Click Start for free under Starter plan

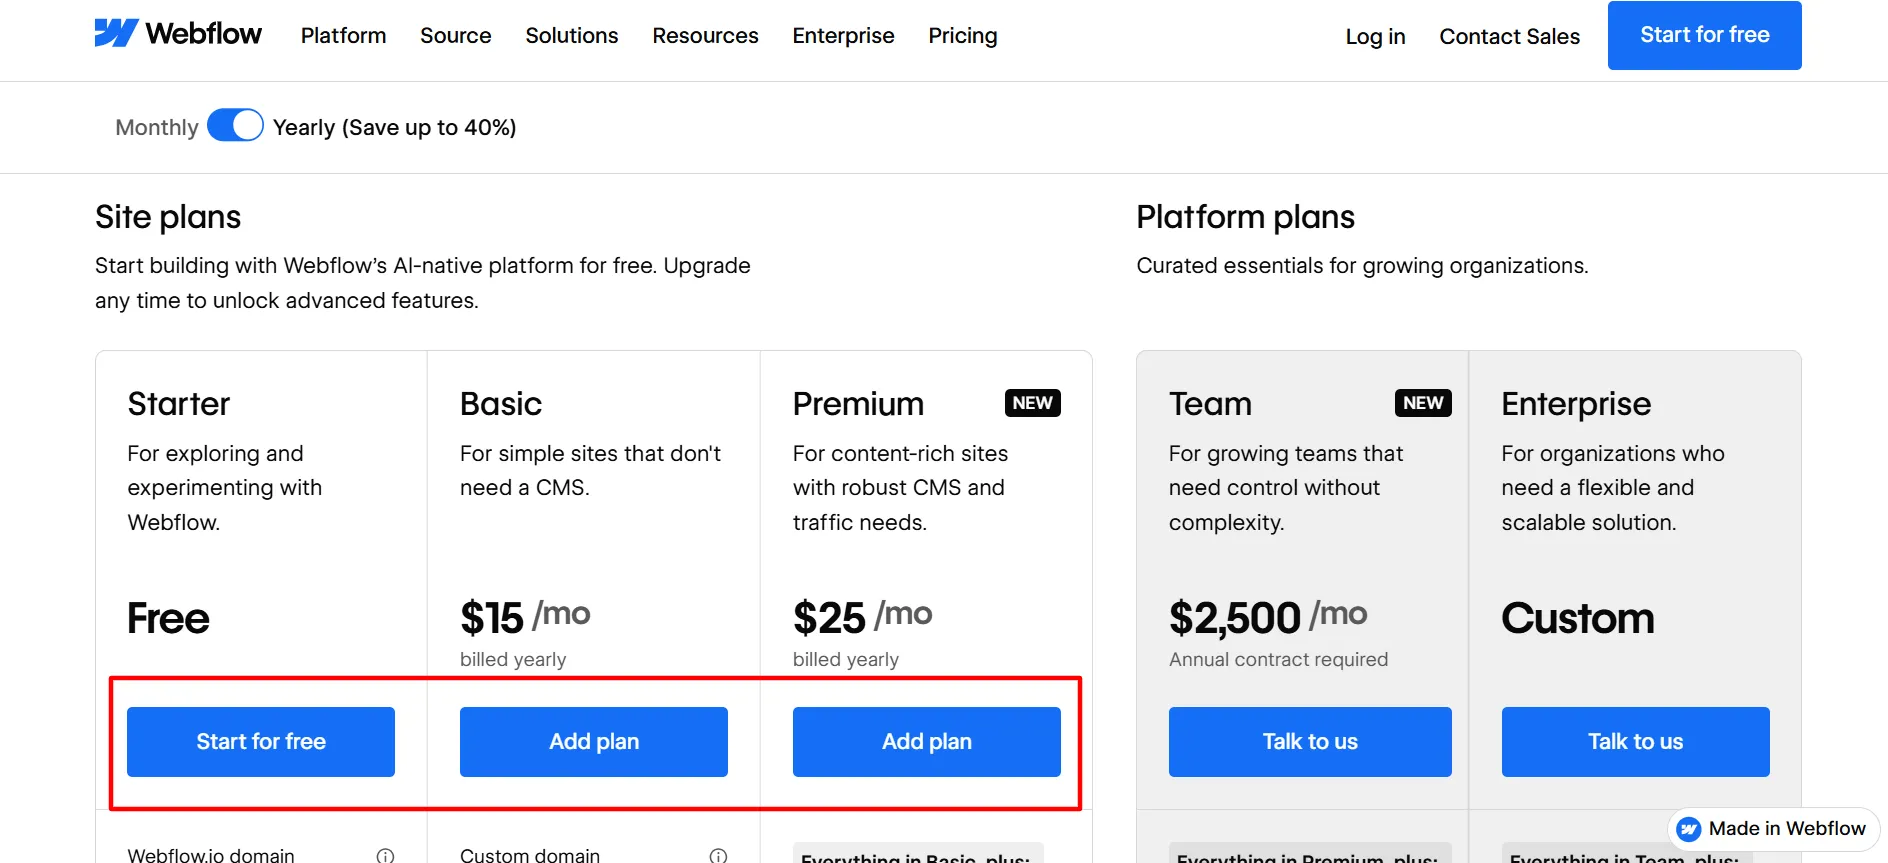(x=261, y=742)
